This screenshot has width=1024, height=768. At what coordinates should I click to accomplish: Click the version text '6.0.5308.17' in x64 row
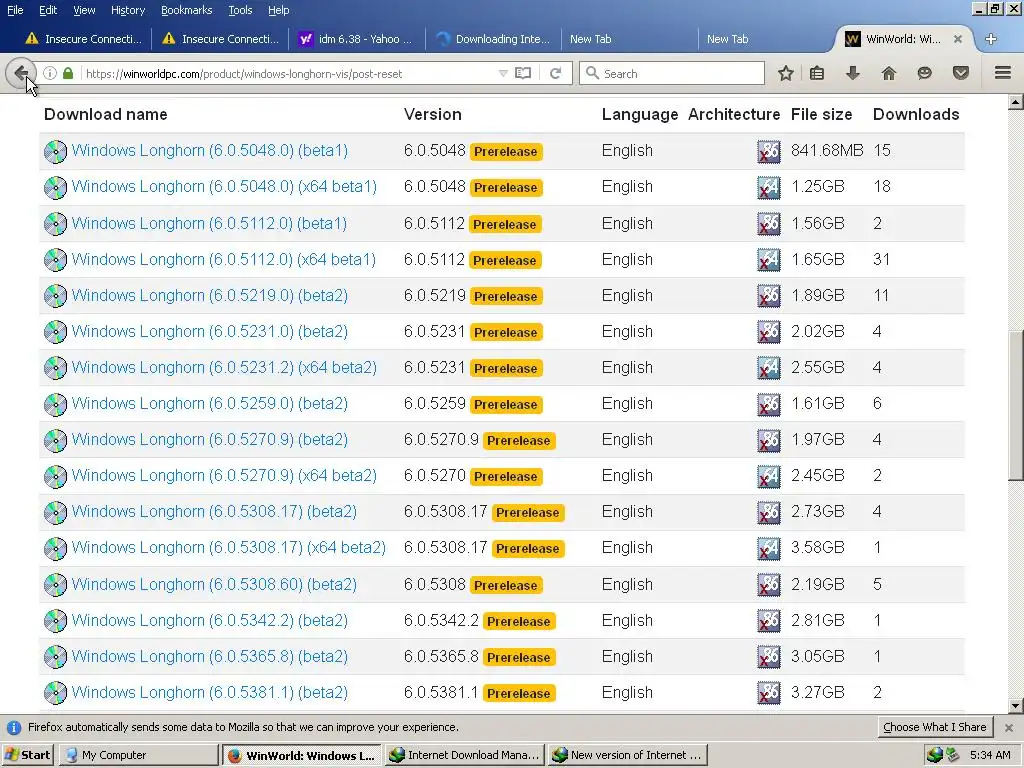pos(445,548)
